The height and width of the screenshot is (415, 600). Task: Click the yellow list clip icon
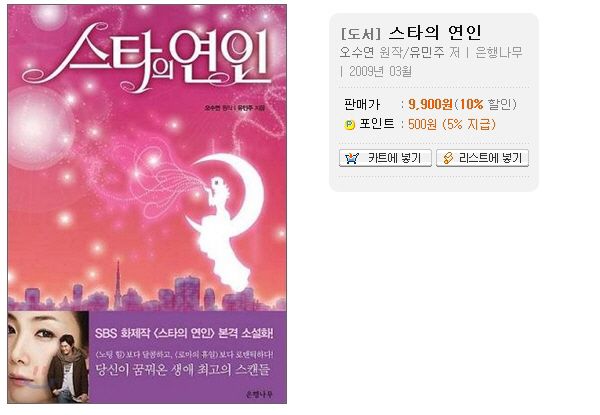448,158
